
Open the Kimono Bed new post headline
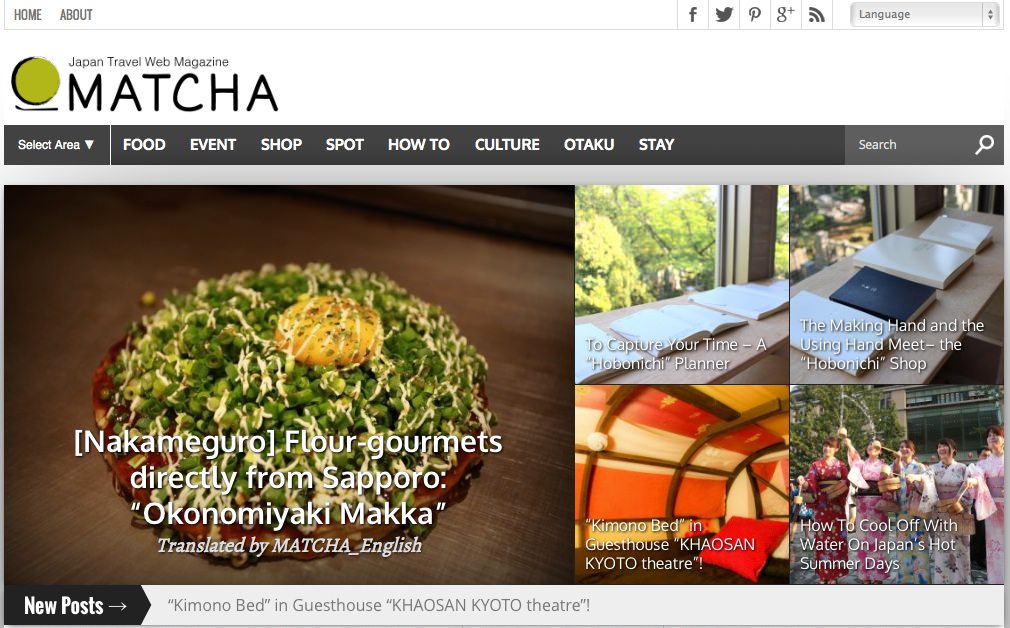pyautogui.click(x=379, y=605)
